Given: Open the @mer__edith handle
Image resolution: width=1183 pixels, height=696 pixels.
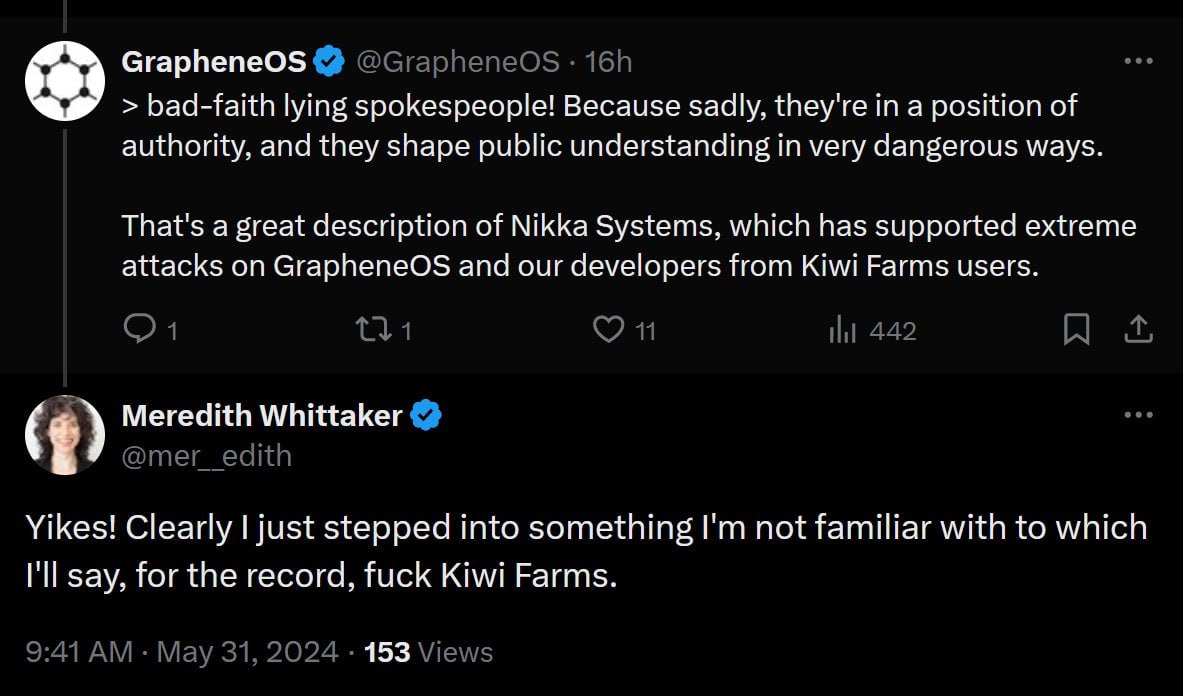Looking at the screenshot, I should (x=207, y=456).
